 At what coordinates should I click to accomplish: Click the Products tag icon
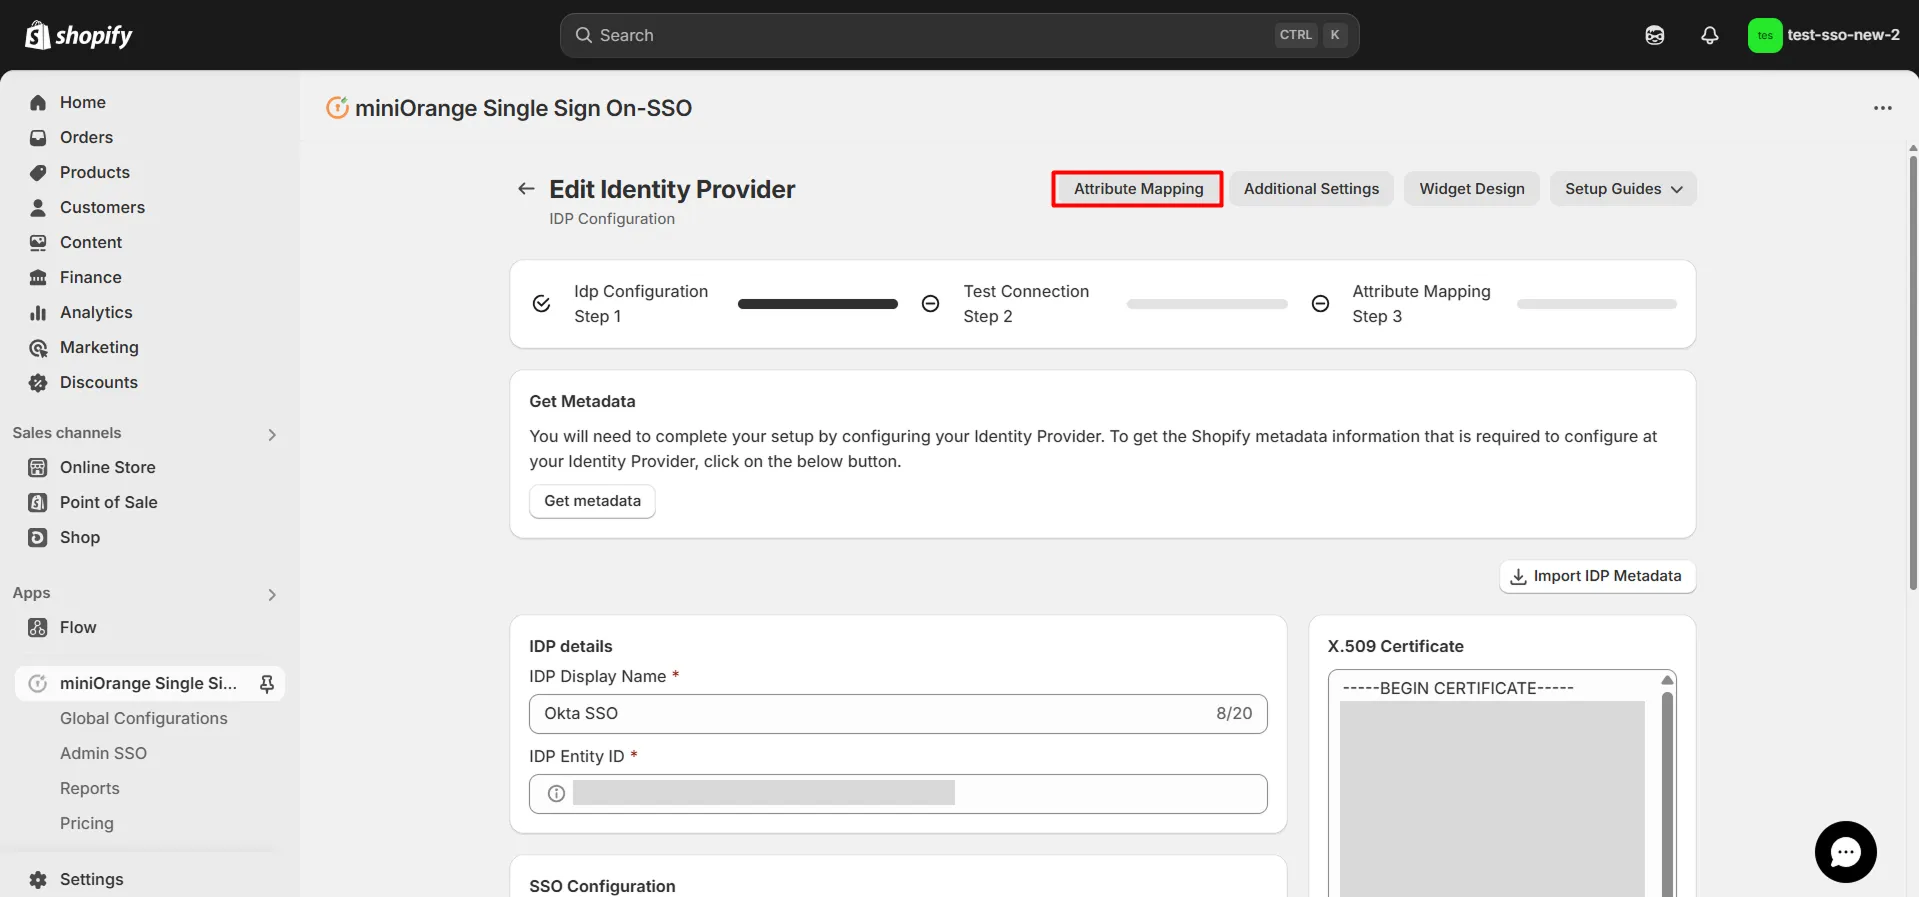point(38,172)
